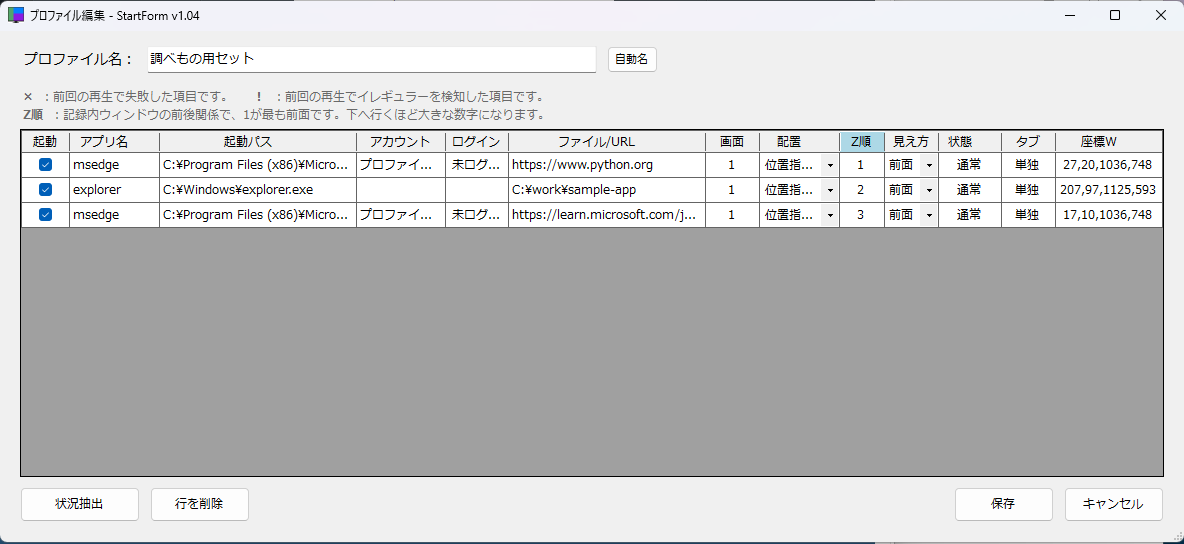The height and width of the screenshot is (544, 1184).
Task: Sort by the Z順 column header
Action: click(x=862, y=141)
